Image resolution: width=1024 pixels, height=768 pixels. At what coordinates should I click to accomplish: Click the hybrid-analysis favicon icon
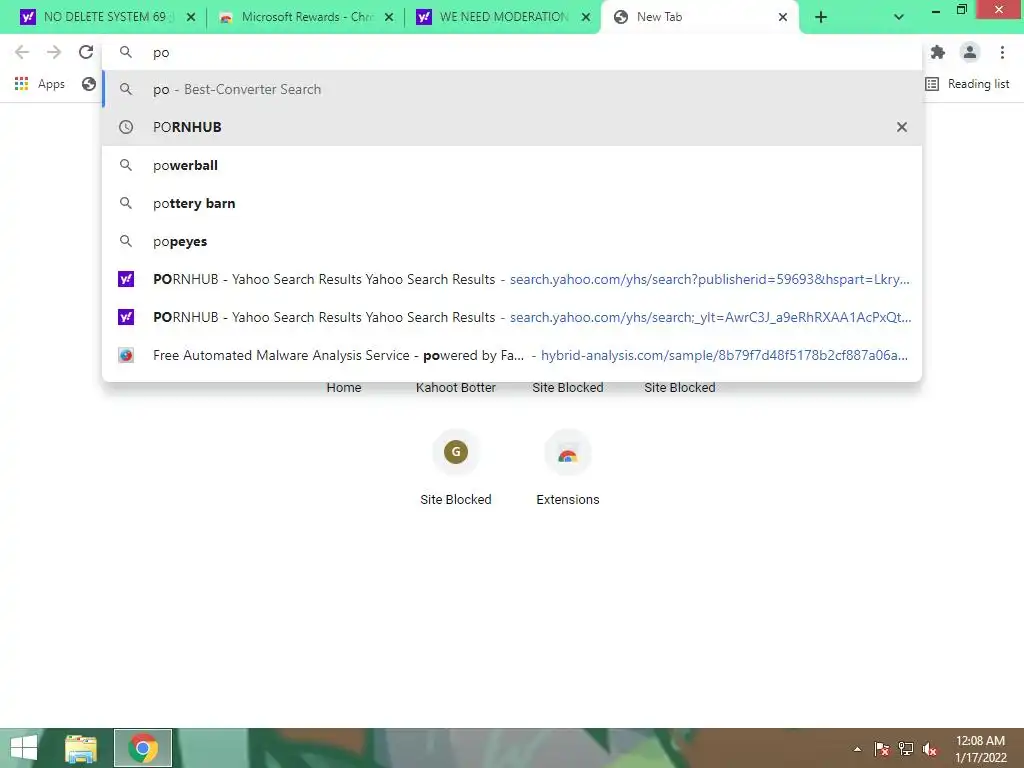(126, 355)
